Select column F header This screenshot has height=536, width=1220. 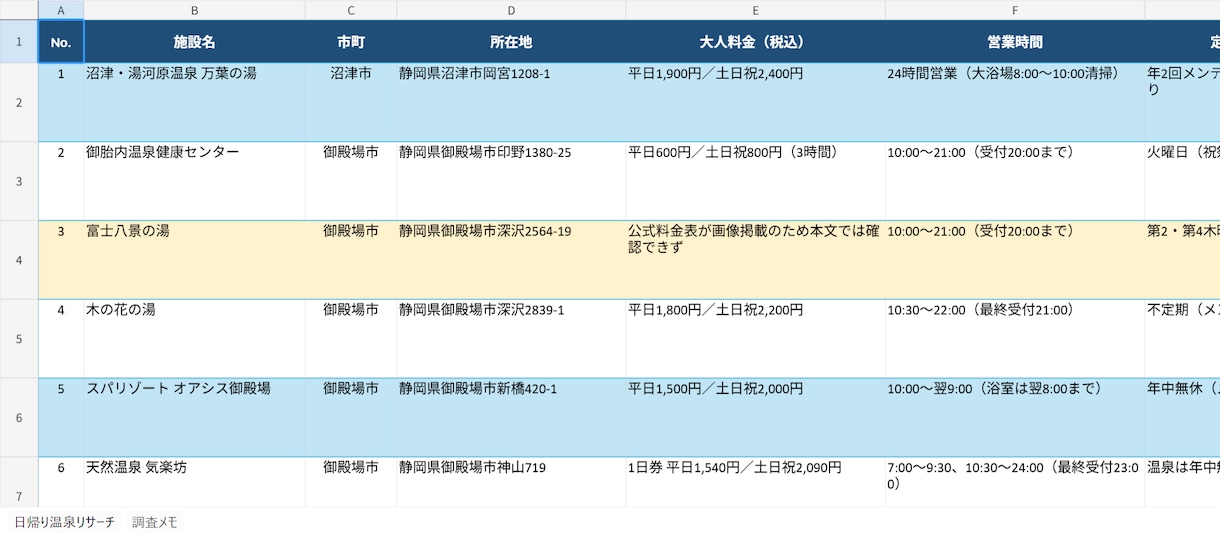click(x=1015, y=10)
